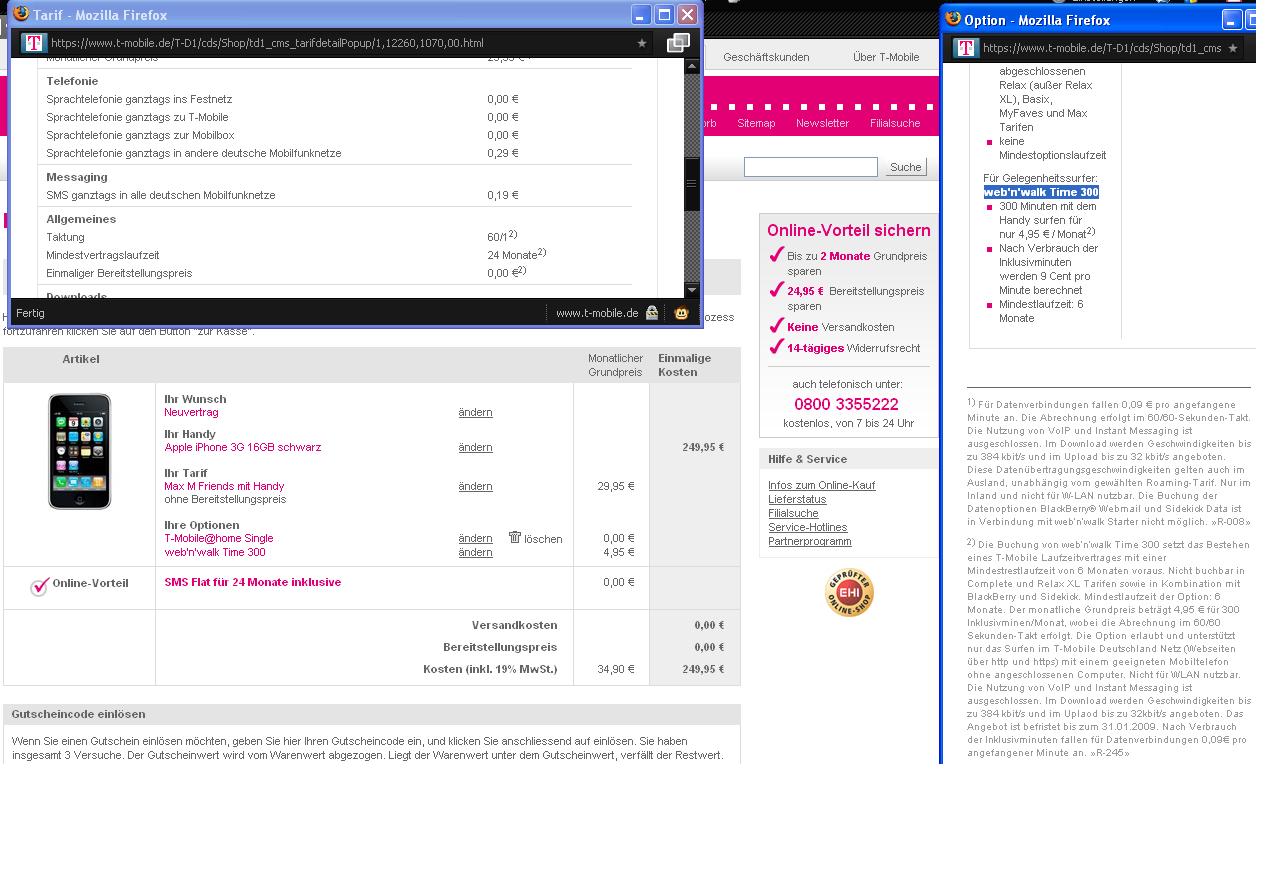Open web'n'walk Time 300 option link in cart
Viewport: 1277px width, 884px height.
pyautogui.click(x=215, y=552)
